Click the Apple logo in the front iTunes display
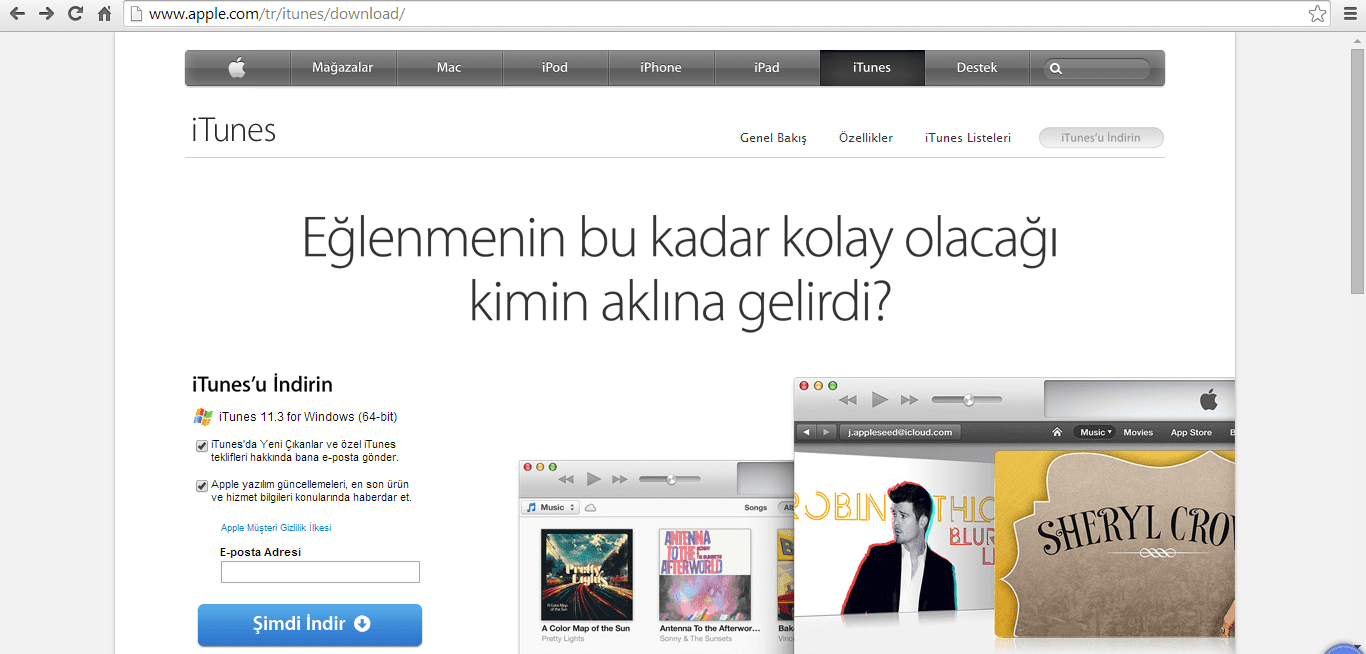 1209,400
